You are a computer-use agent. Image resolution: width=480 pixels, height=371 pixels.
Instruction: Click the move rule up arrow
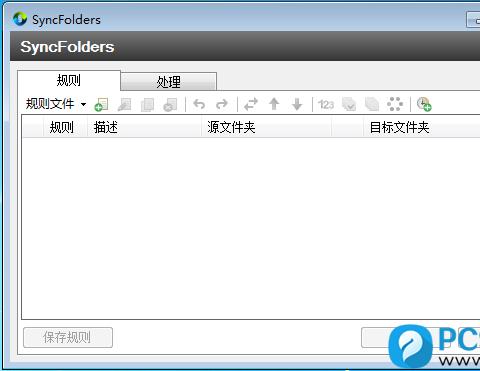pyautogui.click(x=274, y=104)
